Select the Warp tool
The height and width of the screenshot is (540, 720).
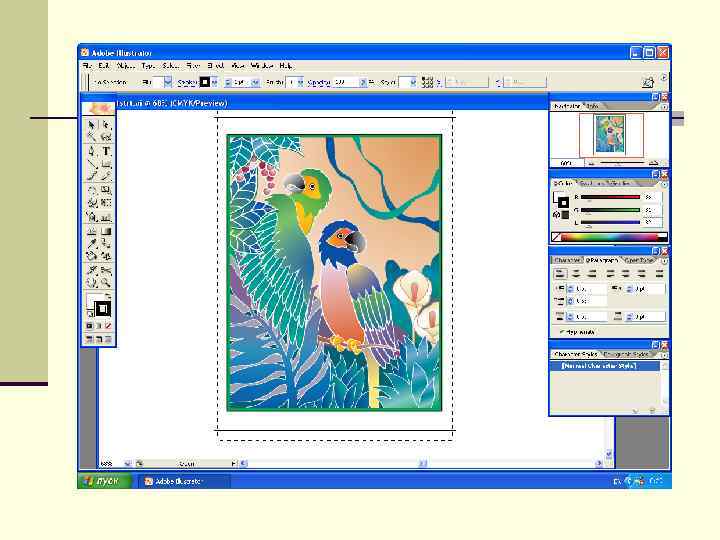(x=92, y=203)
